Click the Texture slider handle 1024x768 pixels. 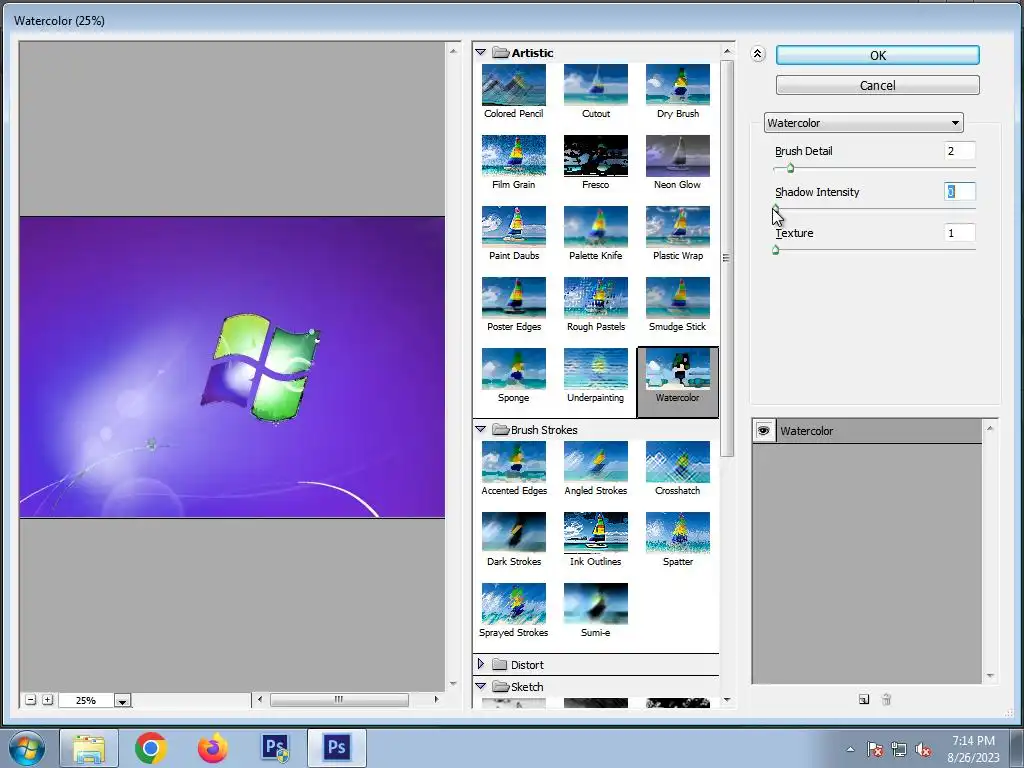tap(776, 250)
